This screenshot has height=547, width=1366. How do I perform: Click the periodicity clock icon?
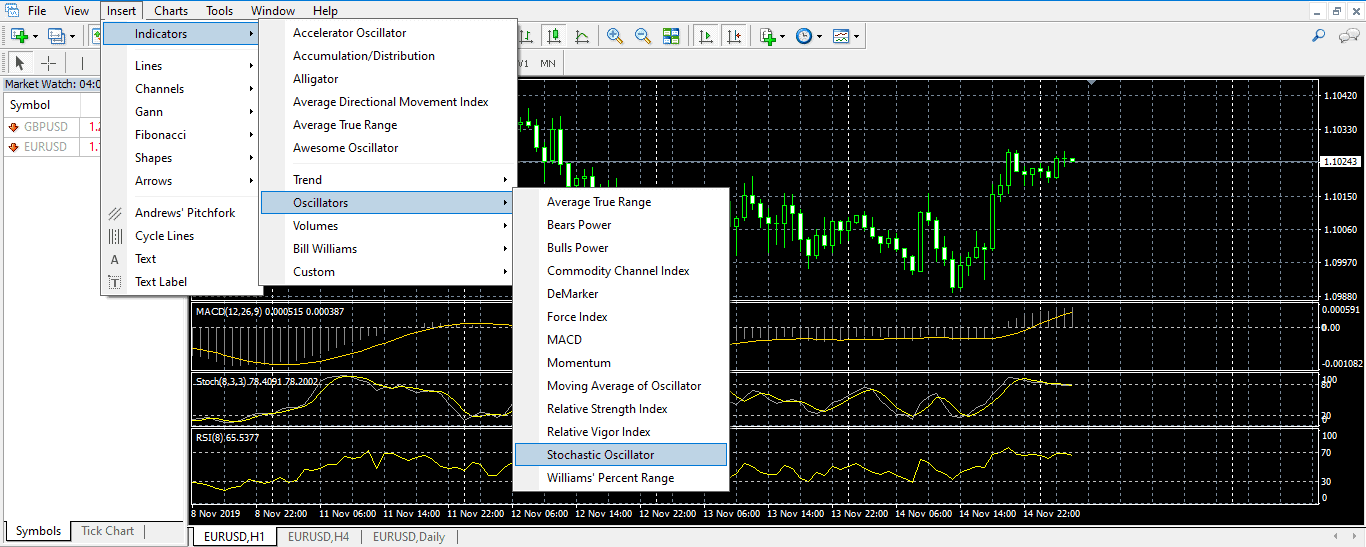804,36
